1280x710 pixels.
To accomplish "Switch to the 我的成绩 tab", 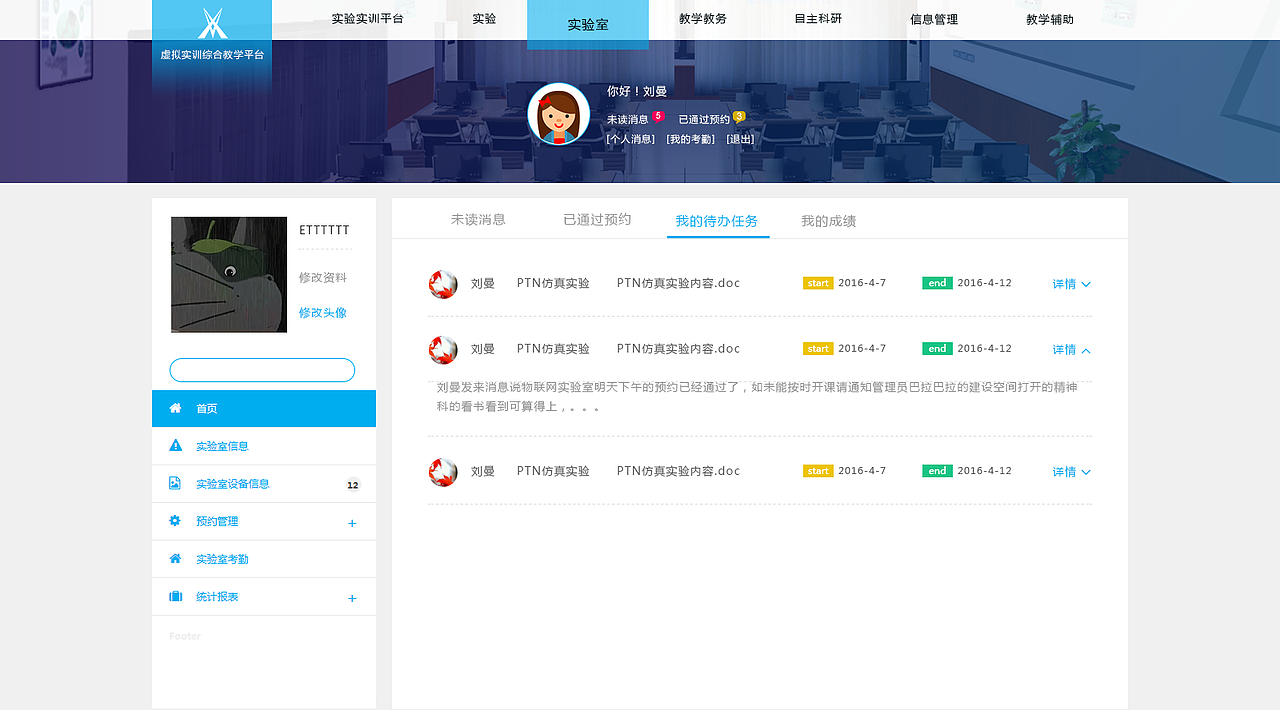I will (828, 221).
